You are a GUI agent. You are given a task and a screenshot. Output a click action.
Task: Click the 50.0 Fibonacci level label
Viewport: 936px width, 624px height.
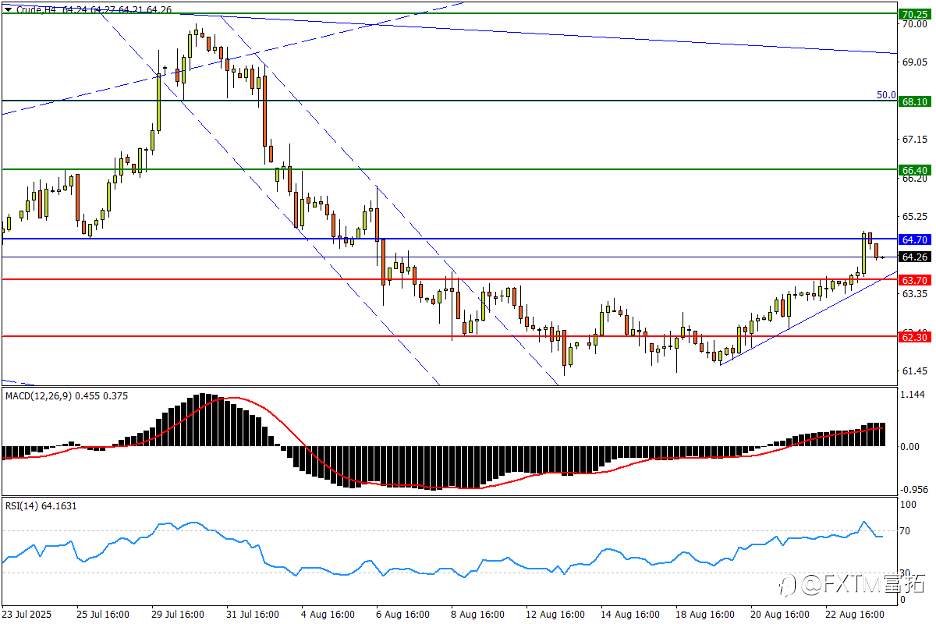click(886, 94)
